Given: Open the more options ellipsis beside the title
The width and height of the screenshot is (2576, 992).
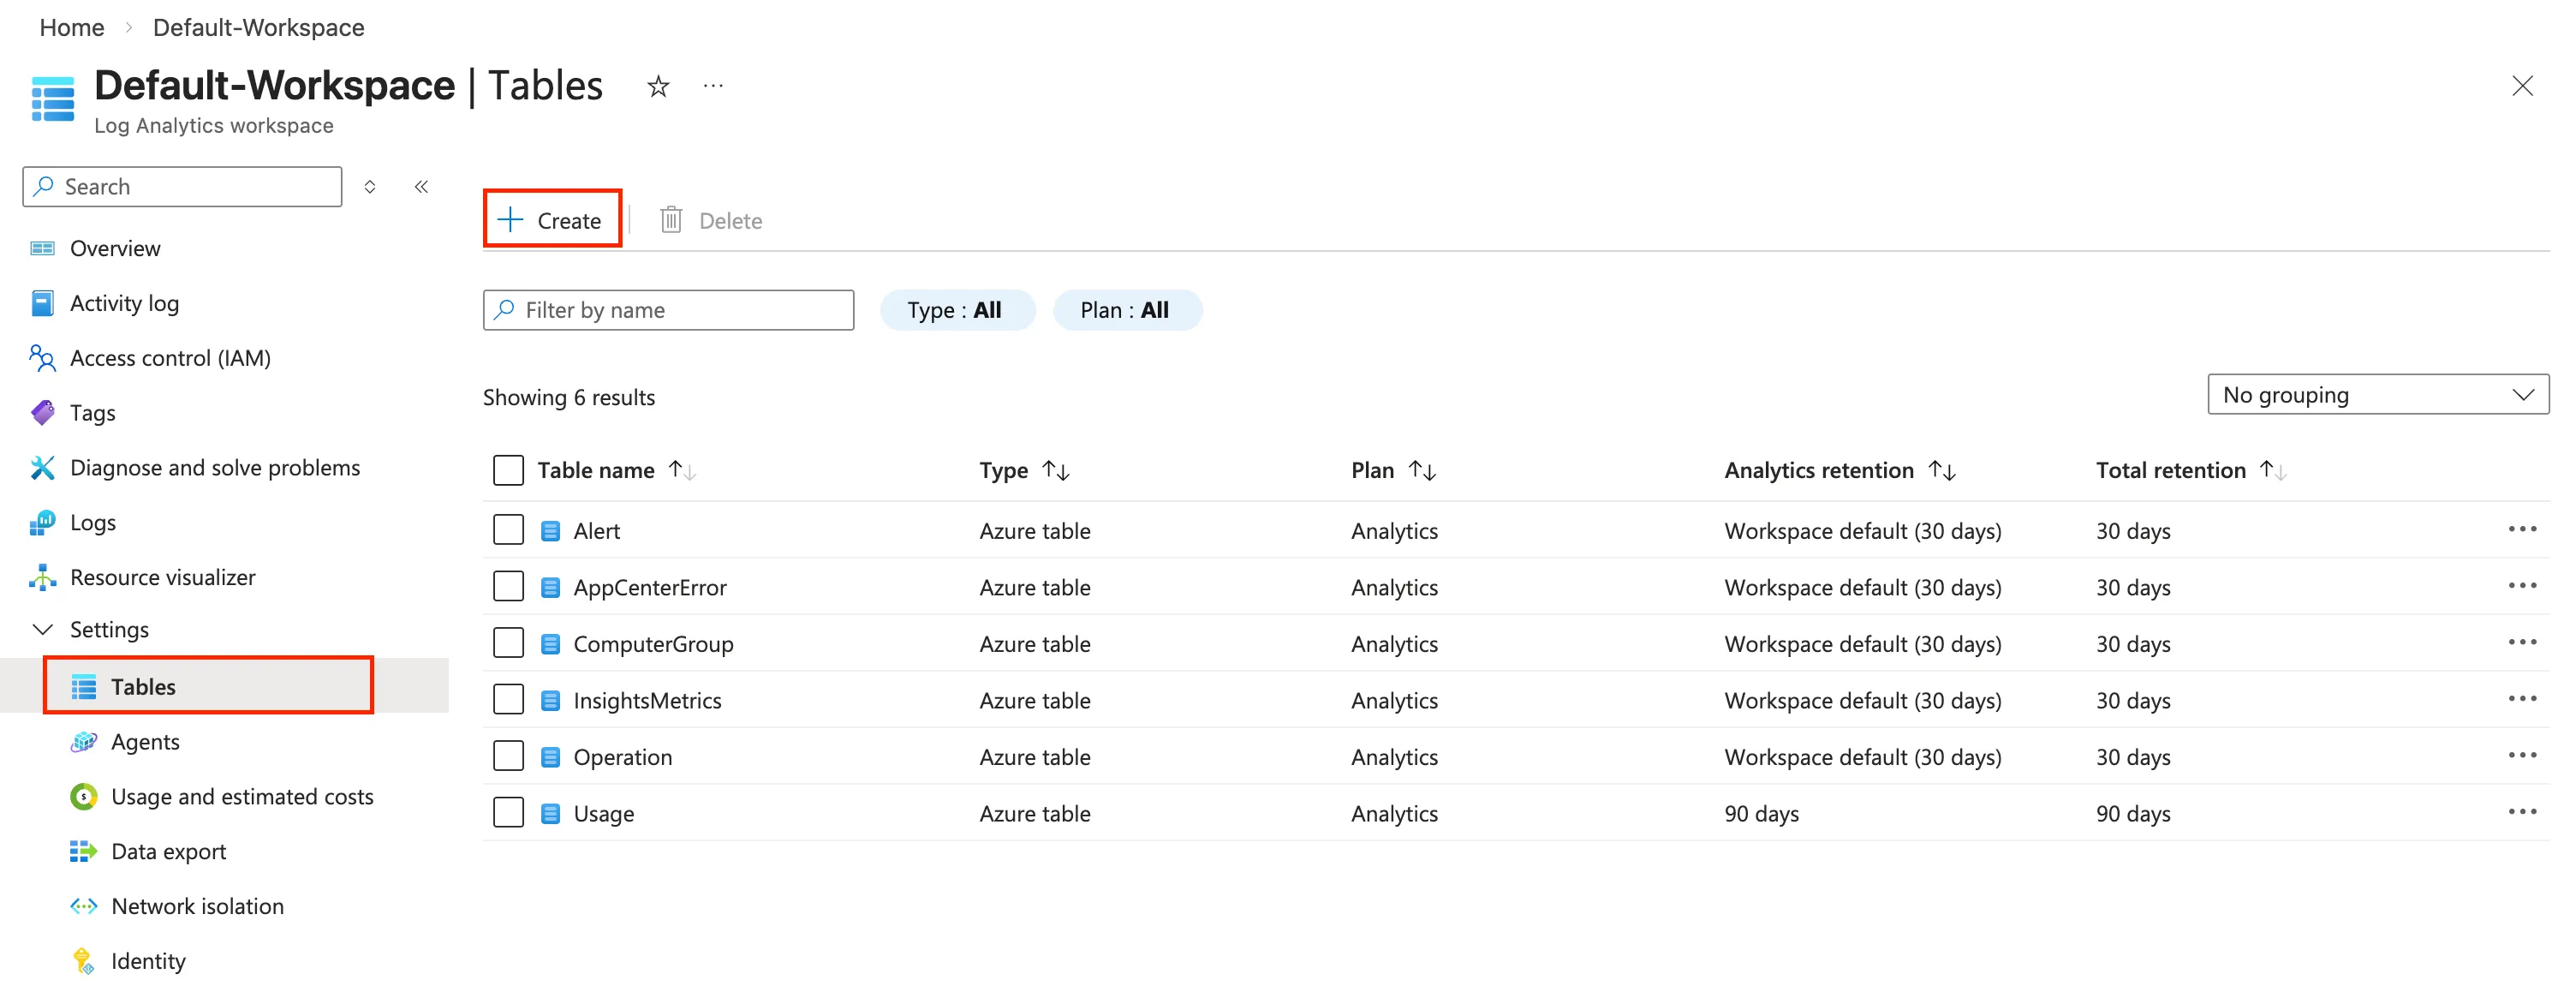Looking at the screenshot, I should click(x=713, y=87).
